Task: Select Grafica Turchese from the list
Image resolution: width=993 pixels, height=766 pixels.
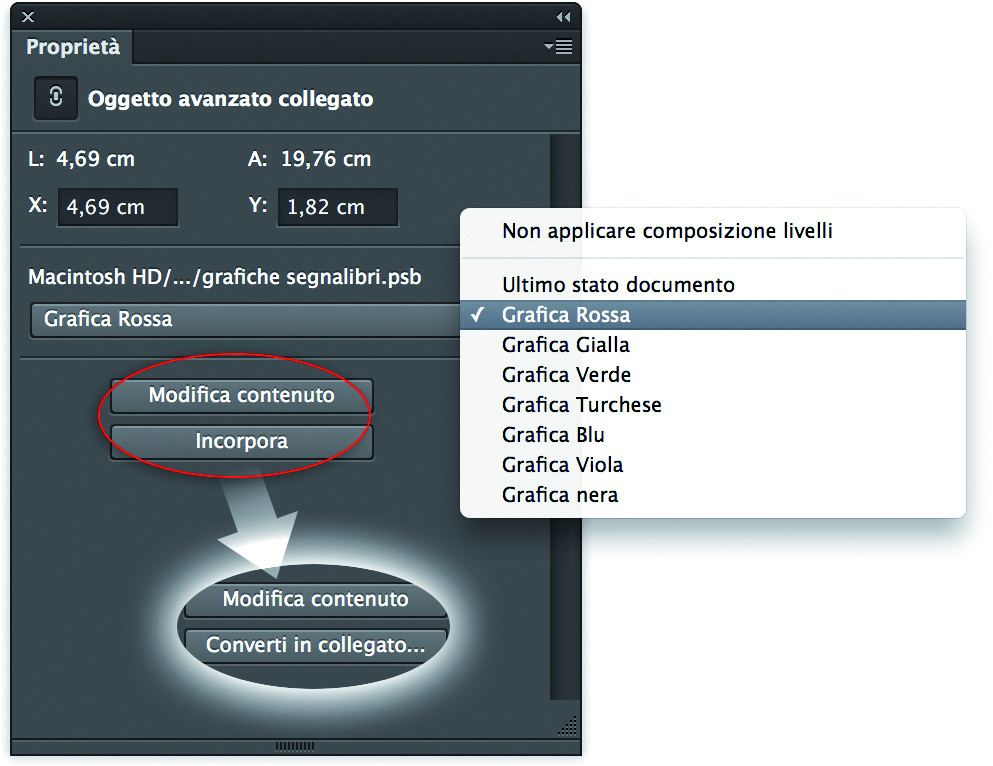Action: [x=713, y=405]
